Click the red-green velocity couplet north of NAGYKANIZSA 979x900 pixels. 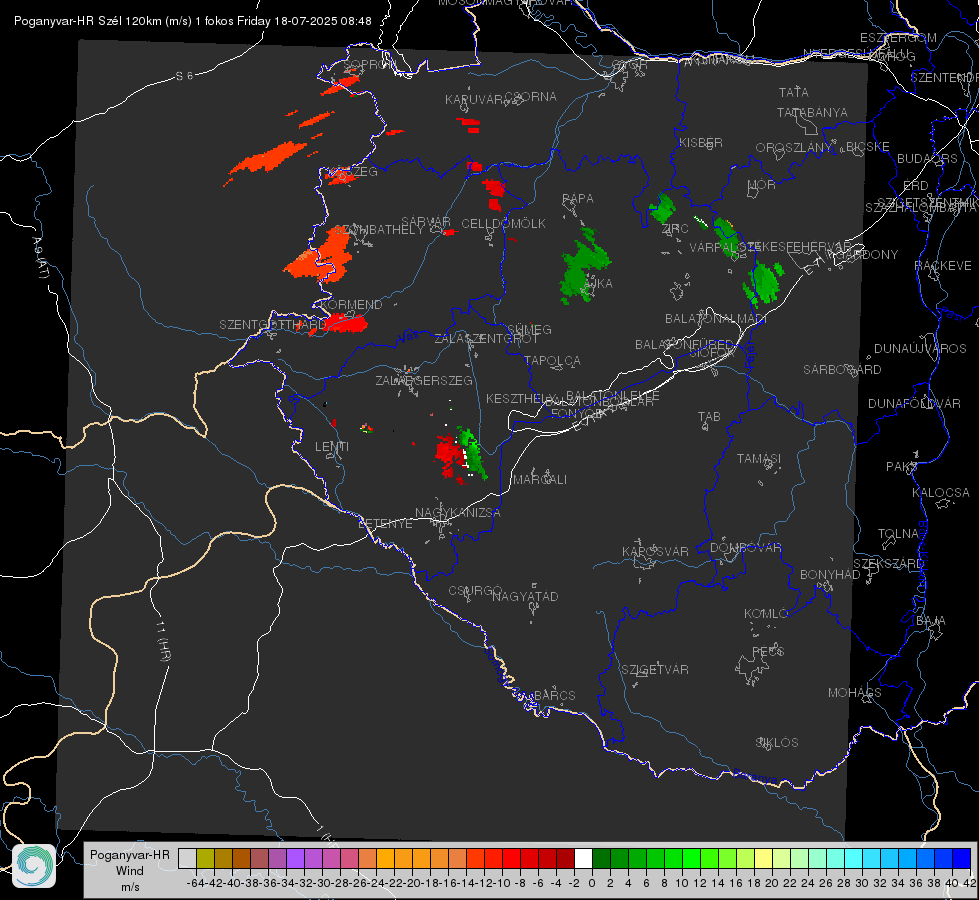[x=461, y=455]
